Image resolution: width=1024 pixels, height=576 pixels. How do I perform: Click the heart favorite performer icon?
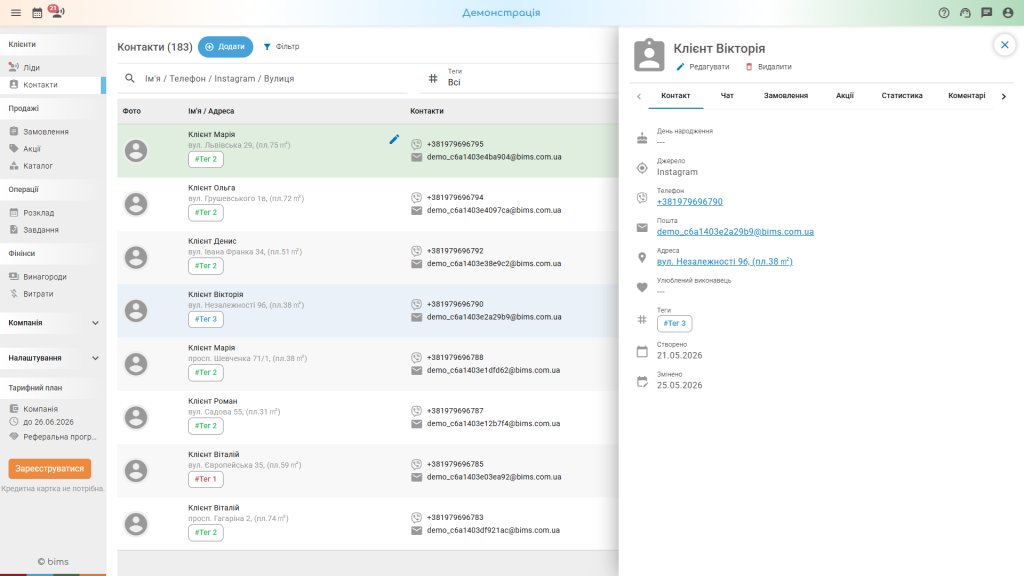pos(642,287)
